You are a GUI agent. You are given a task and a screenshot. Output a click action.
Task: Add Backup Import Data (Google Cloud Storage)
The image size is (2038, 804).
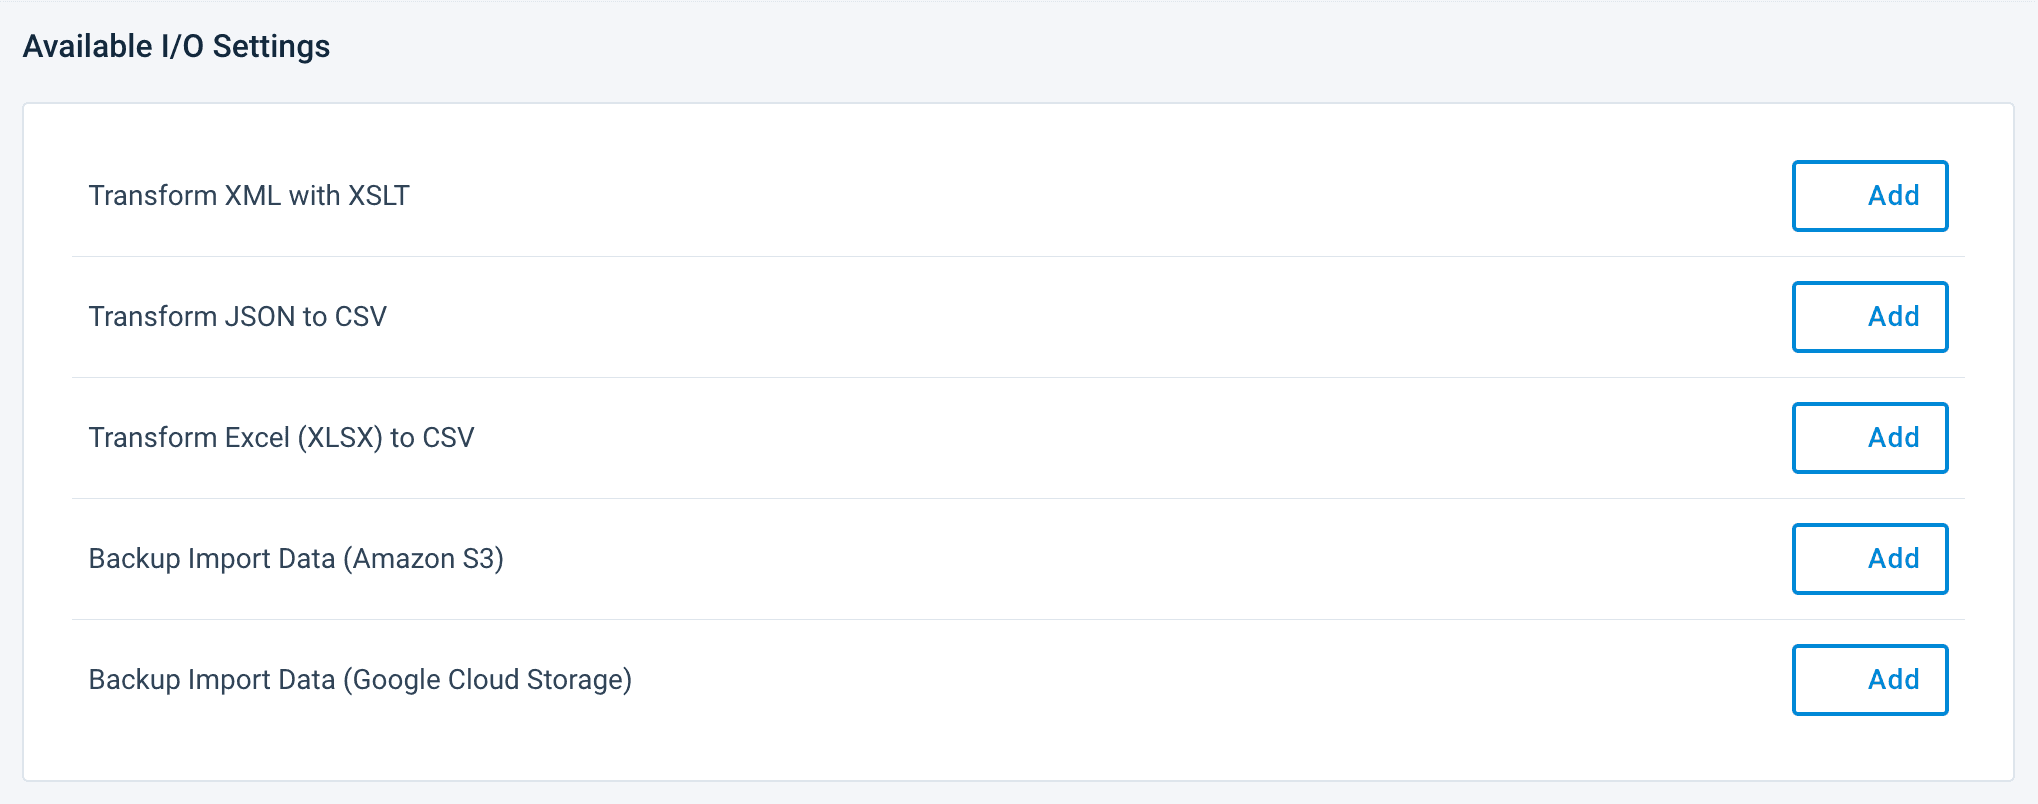tap(1869, 680)
